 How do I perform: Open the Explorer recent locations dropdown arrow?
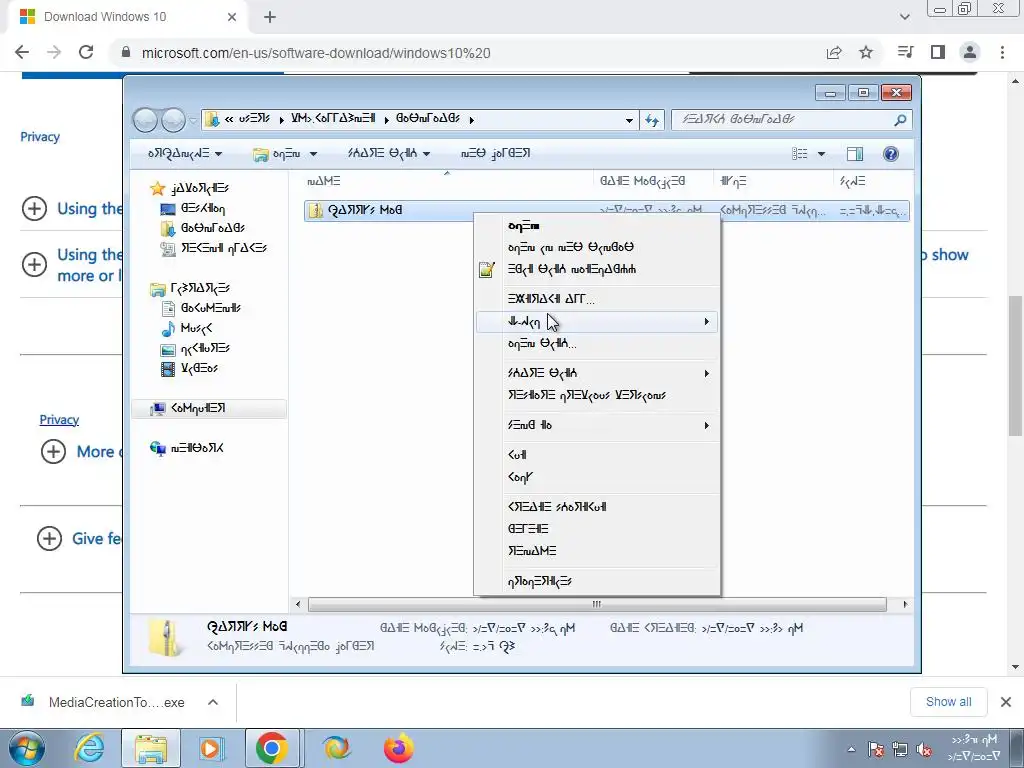[193, 120]
